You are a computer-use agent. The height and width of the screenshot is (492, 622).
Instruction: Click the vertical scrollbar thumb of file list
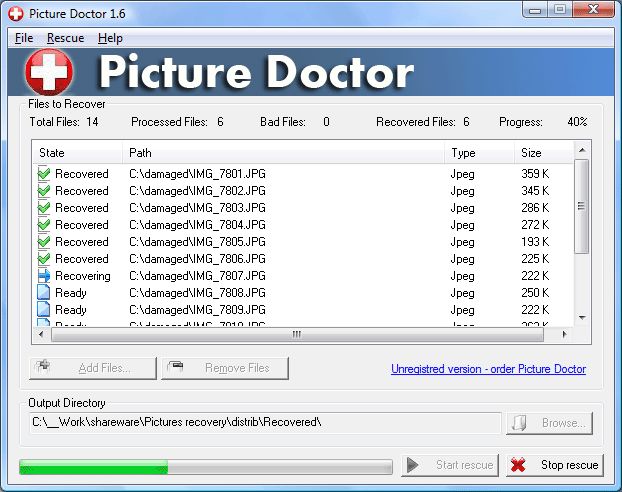[582, 206]
